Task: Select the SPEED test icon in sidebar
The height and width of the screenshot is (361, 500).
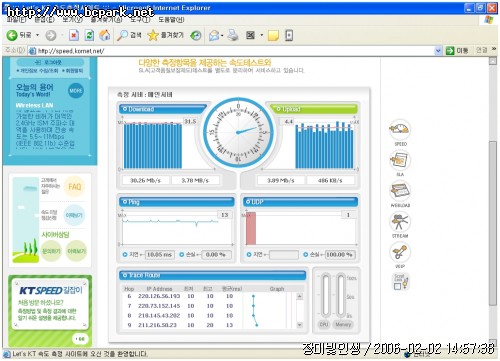Action: pyautogui.click(x=400, y=129)
